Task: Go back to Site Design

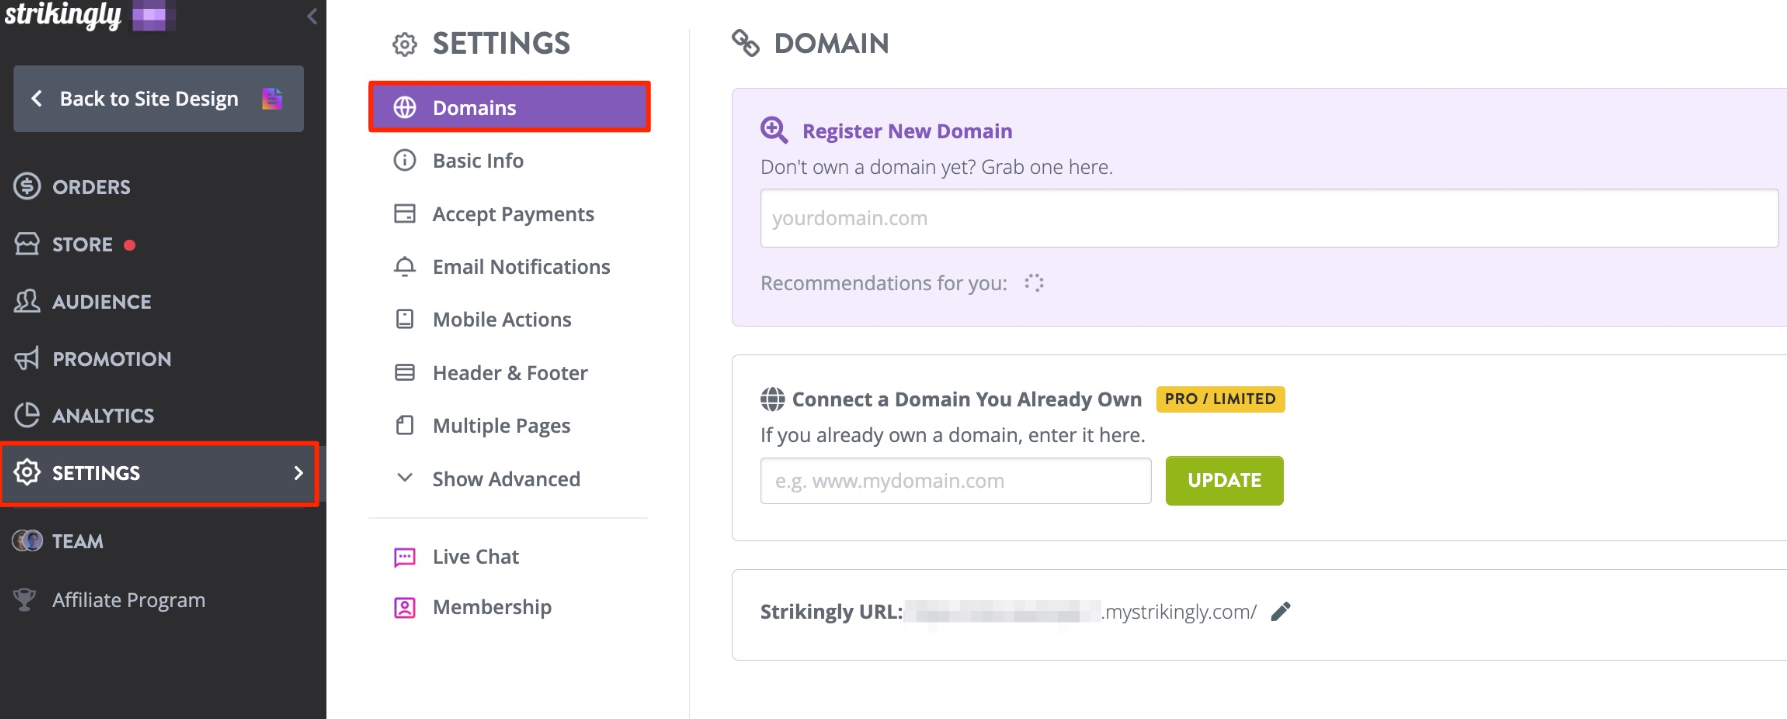Action: tap(158, 98)
